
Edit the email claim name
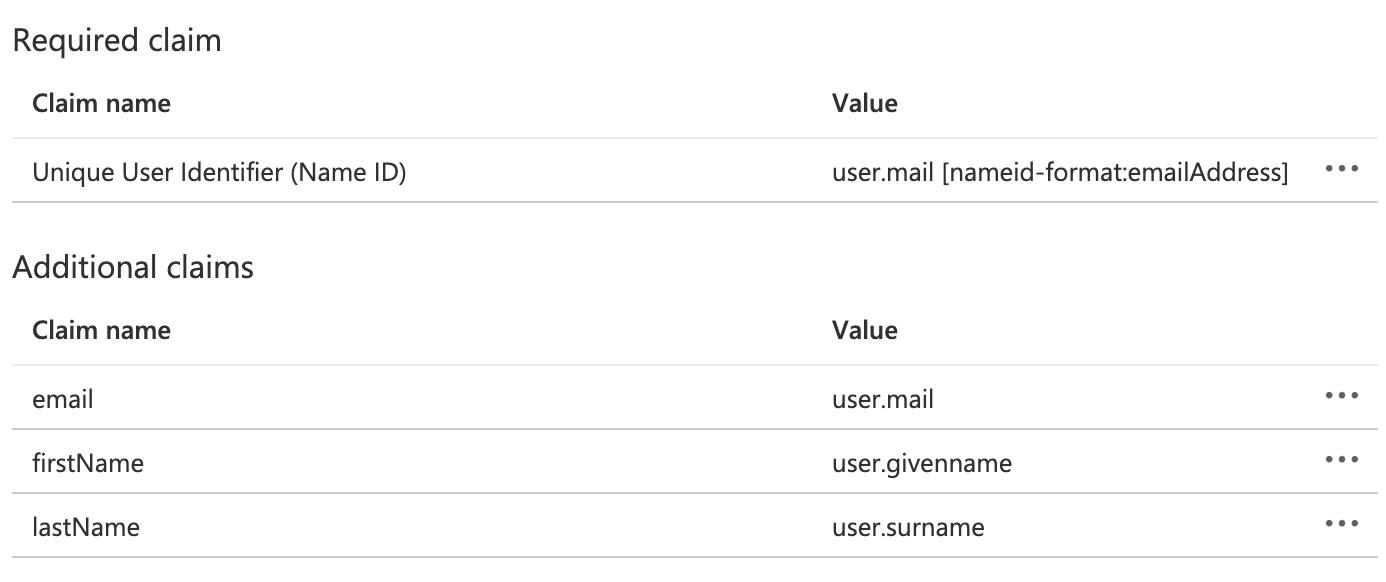(x=62, y=399)
